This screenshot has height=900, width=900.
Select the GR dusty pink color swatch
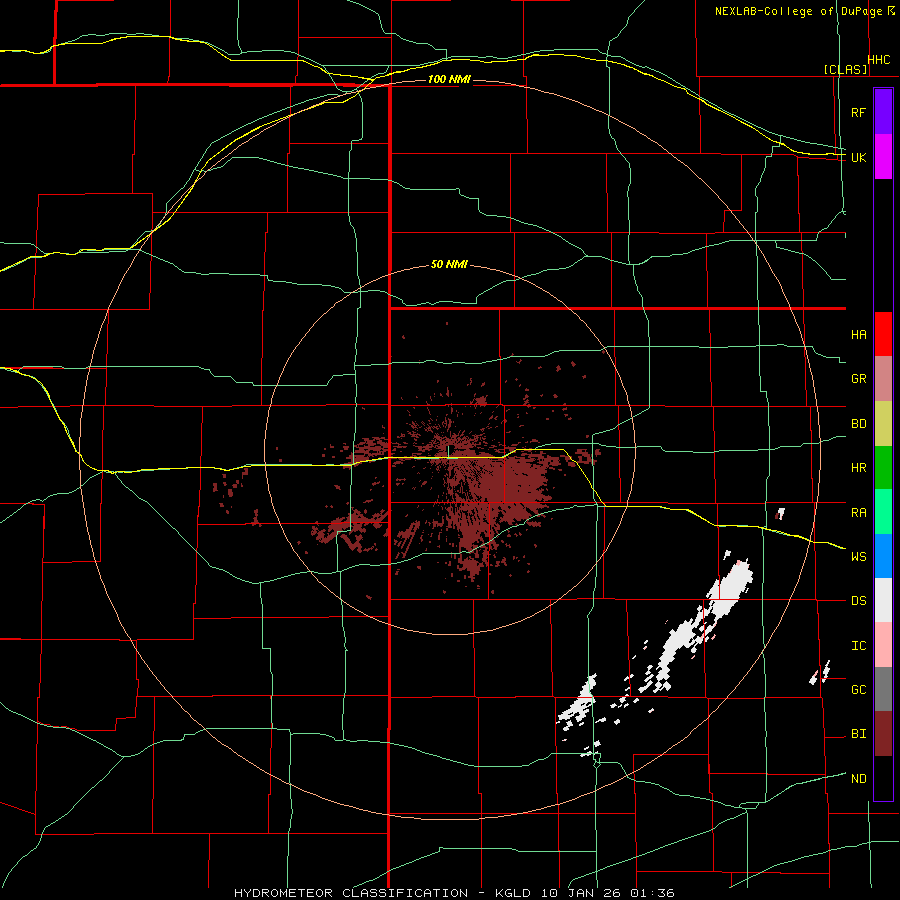(883, 379)
